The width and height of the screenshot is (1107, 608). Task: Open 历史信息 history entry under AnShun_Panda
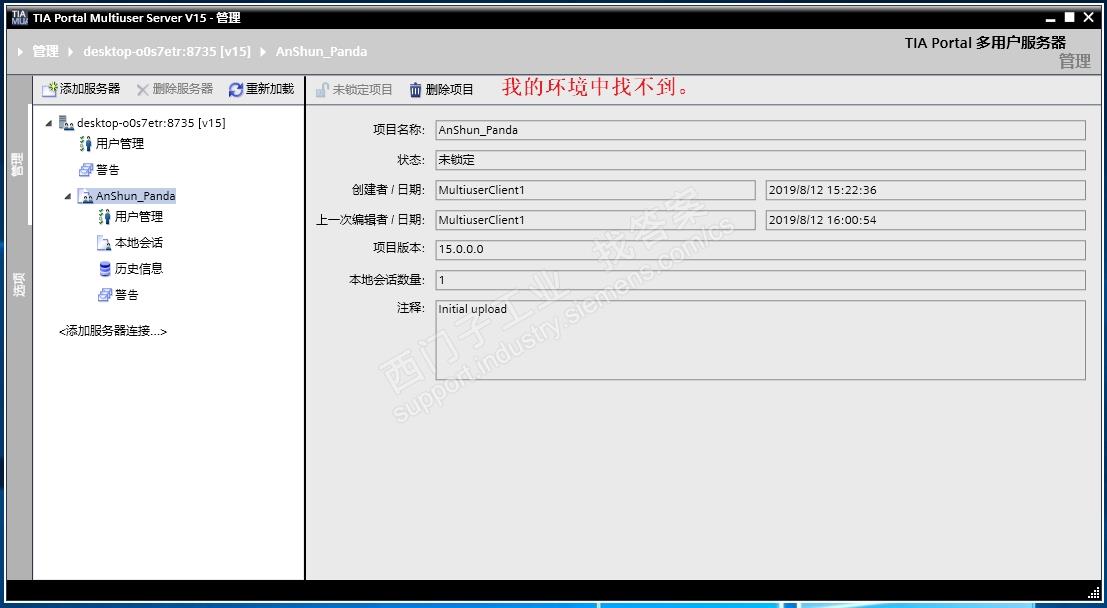(x=131, y=269)
